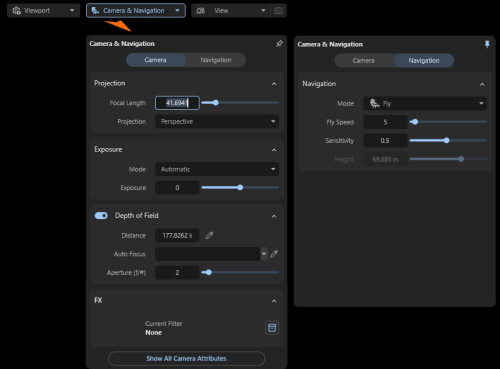Collapse the Navigation section in right panel
Screen dimensions: 500x369
(482, 84)
